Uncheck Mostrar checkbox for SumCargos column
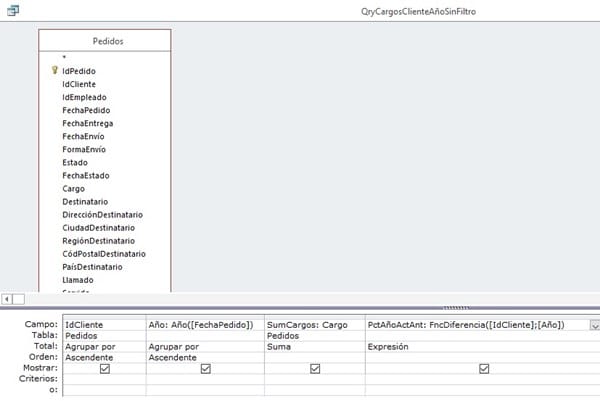The height and width of the screenshot is (401, 600). click(x=315, y=368)
